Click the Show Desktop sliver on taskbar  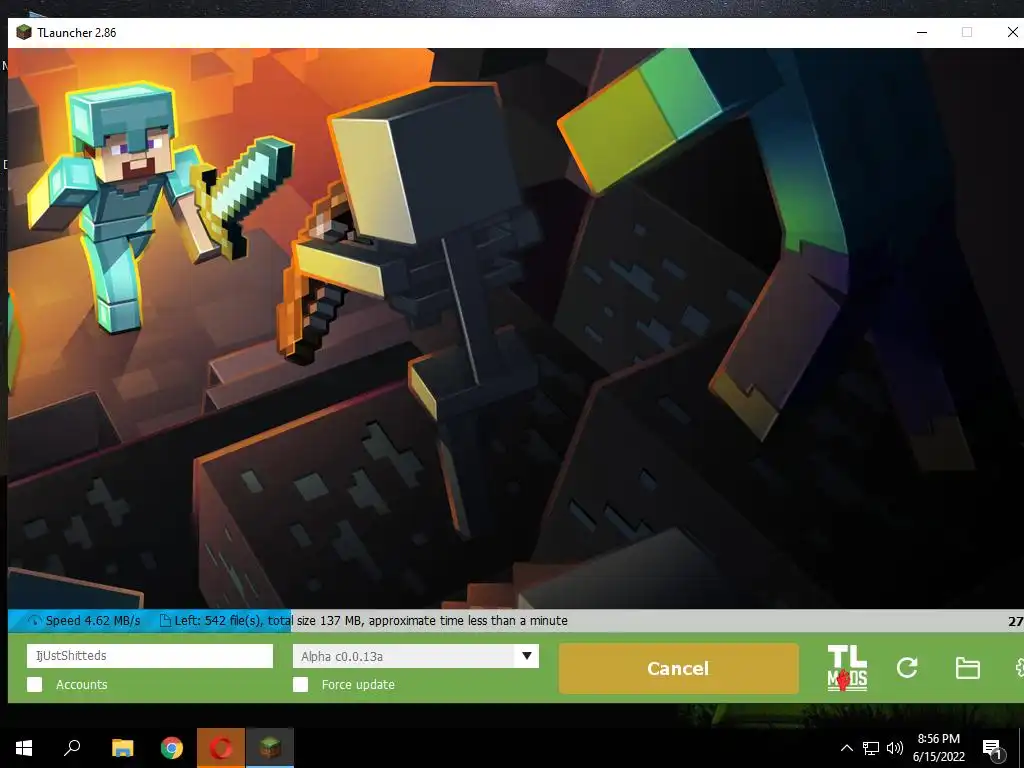[1021, 748]
